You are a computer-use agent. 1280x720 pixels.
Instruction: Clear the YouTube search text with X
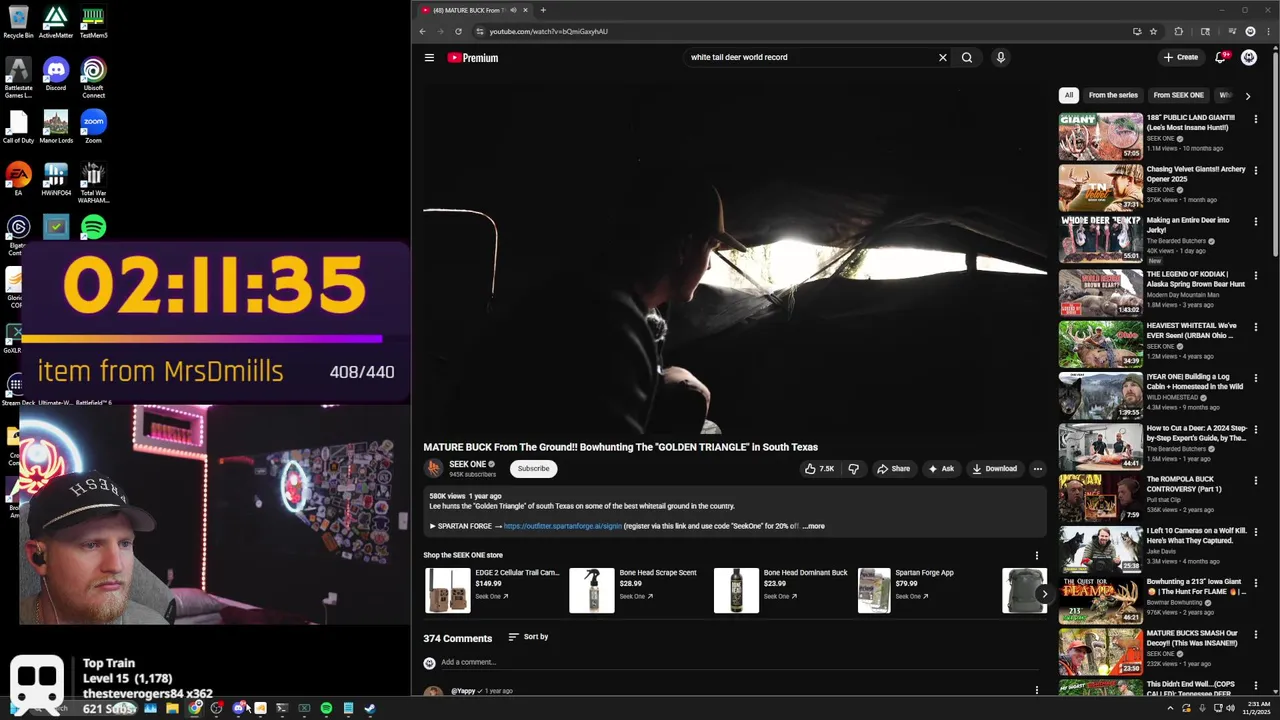pos(942,58)
